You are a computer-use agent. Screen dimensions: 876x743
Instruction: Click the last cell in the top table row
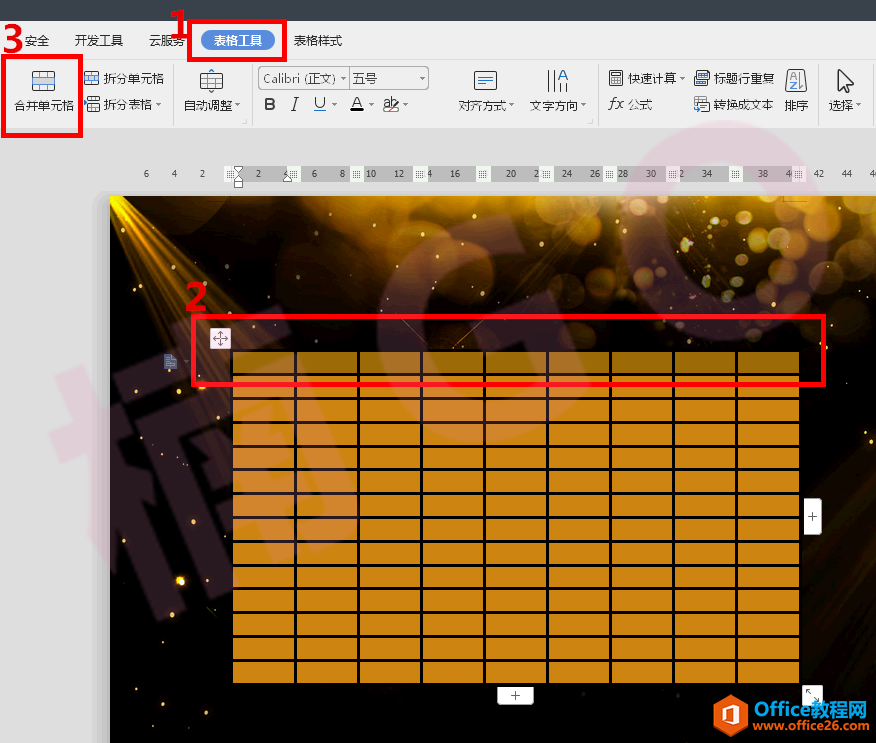pyautogui.click(x=768, y=363)
